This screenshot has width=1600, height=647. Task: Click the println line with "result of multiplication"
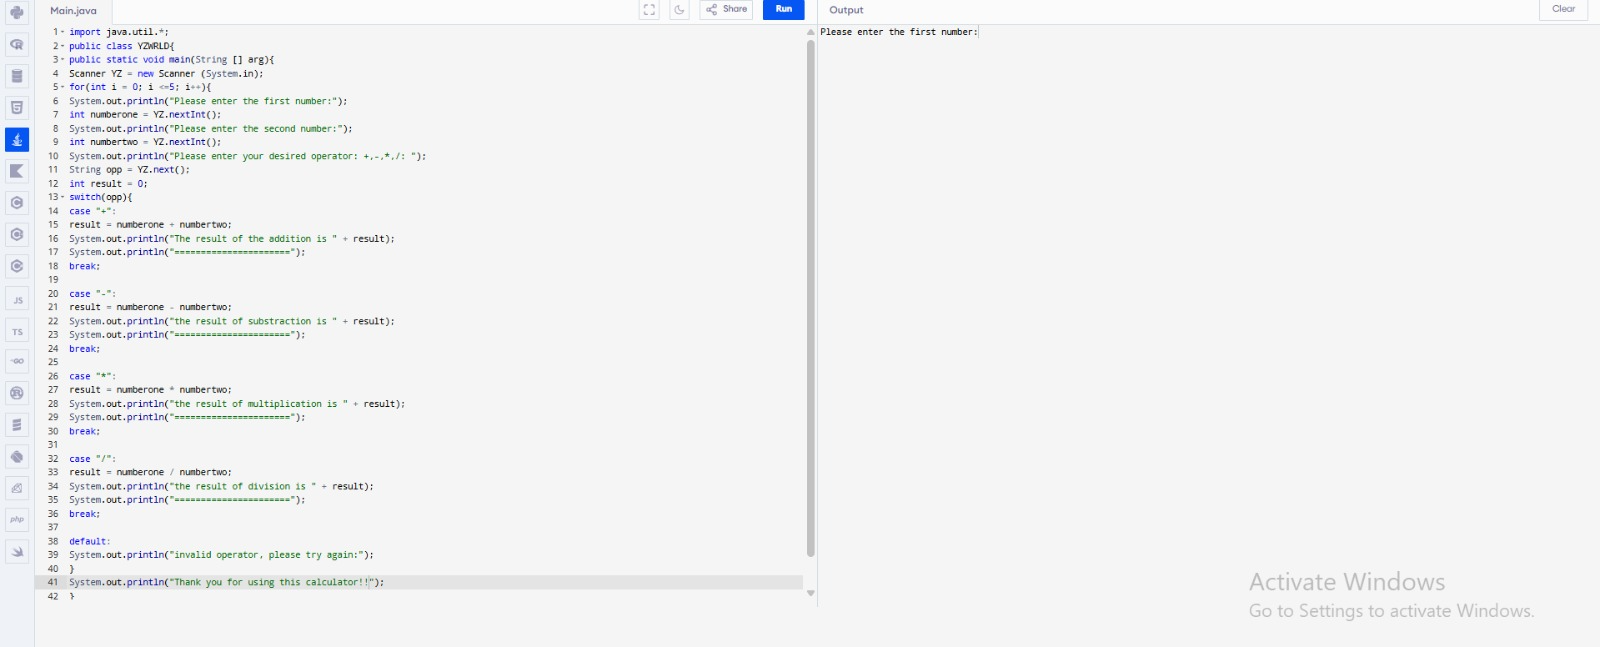(237, 404)
